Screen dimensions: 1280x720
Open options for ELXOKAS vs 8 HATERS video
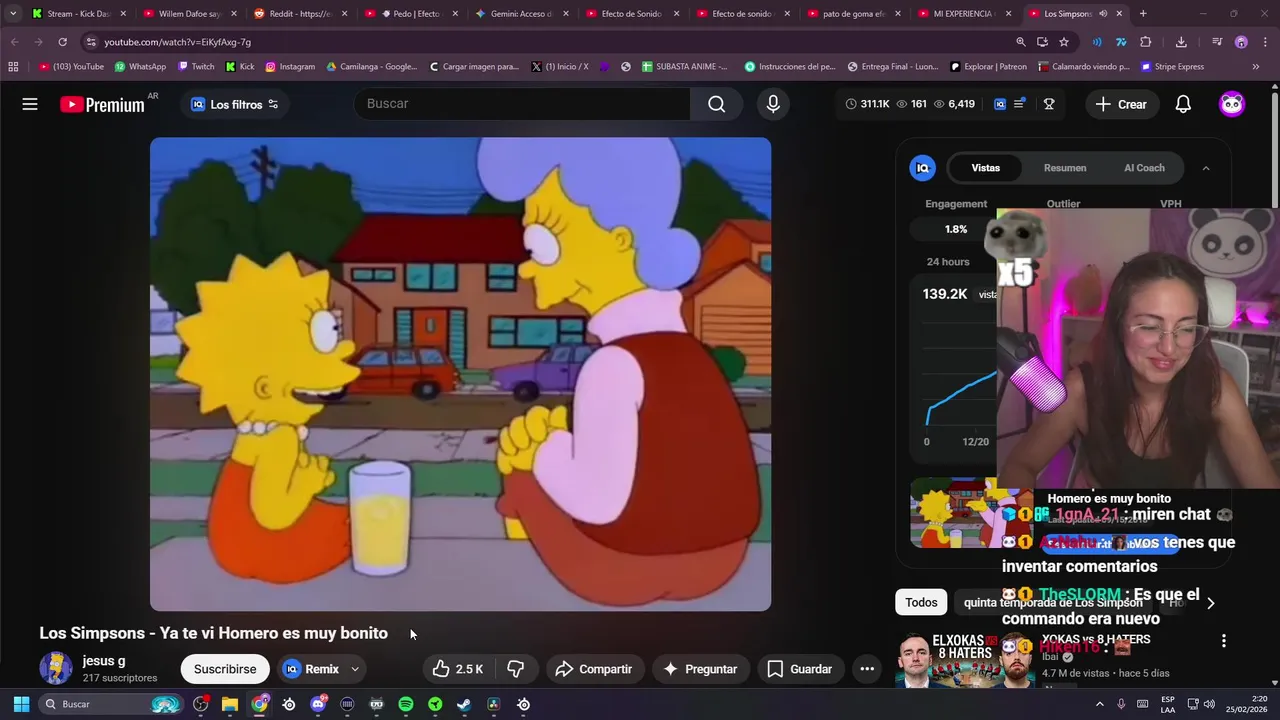coord(1223,641)
